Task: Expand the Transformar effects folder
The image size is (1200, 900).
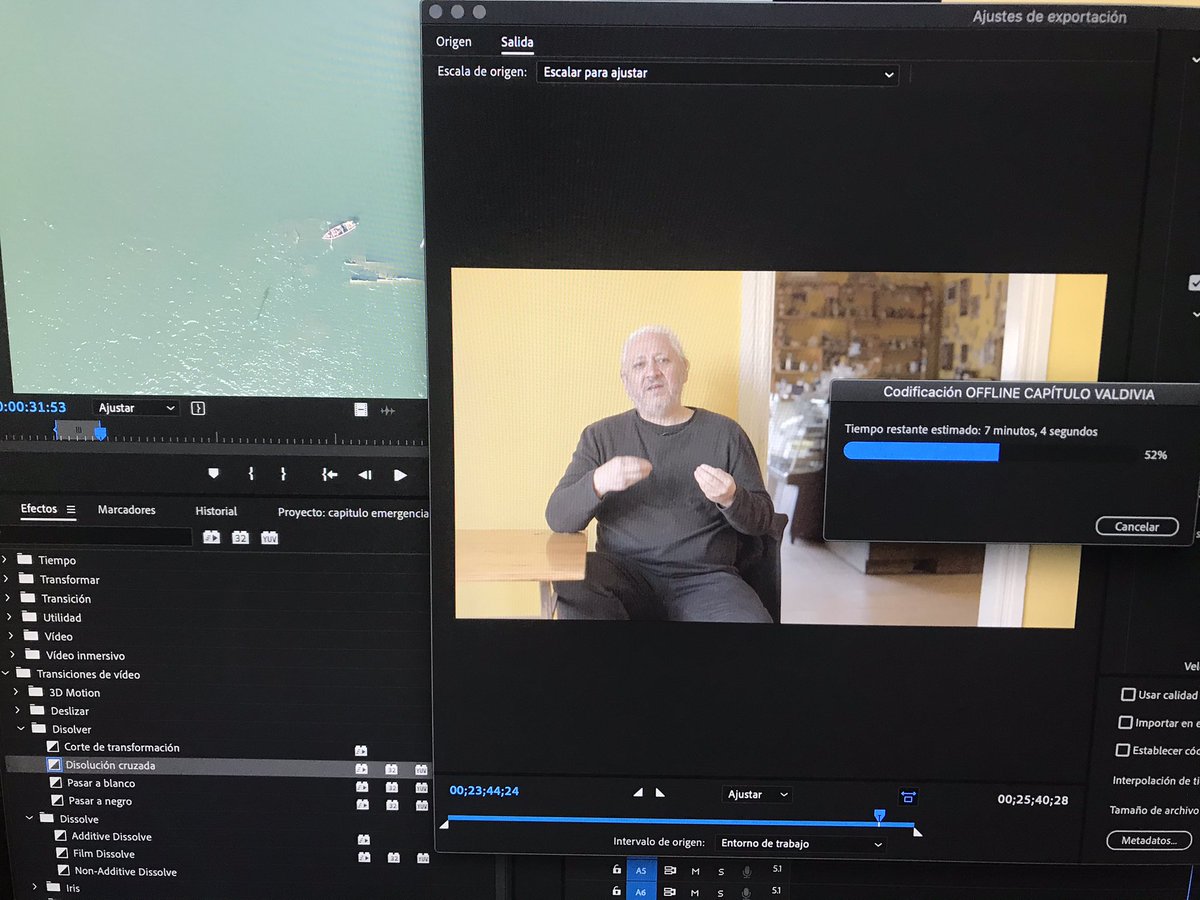Action: pyautogui.click(x=7, y=579)
